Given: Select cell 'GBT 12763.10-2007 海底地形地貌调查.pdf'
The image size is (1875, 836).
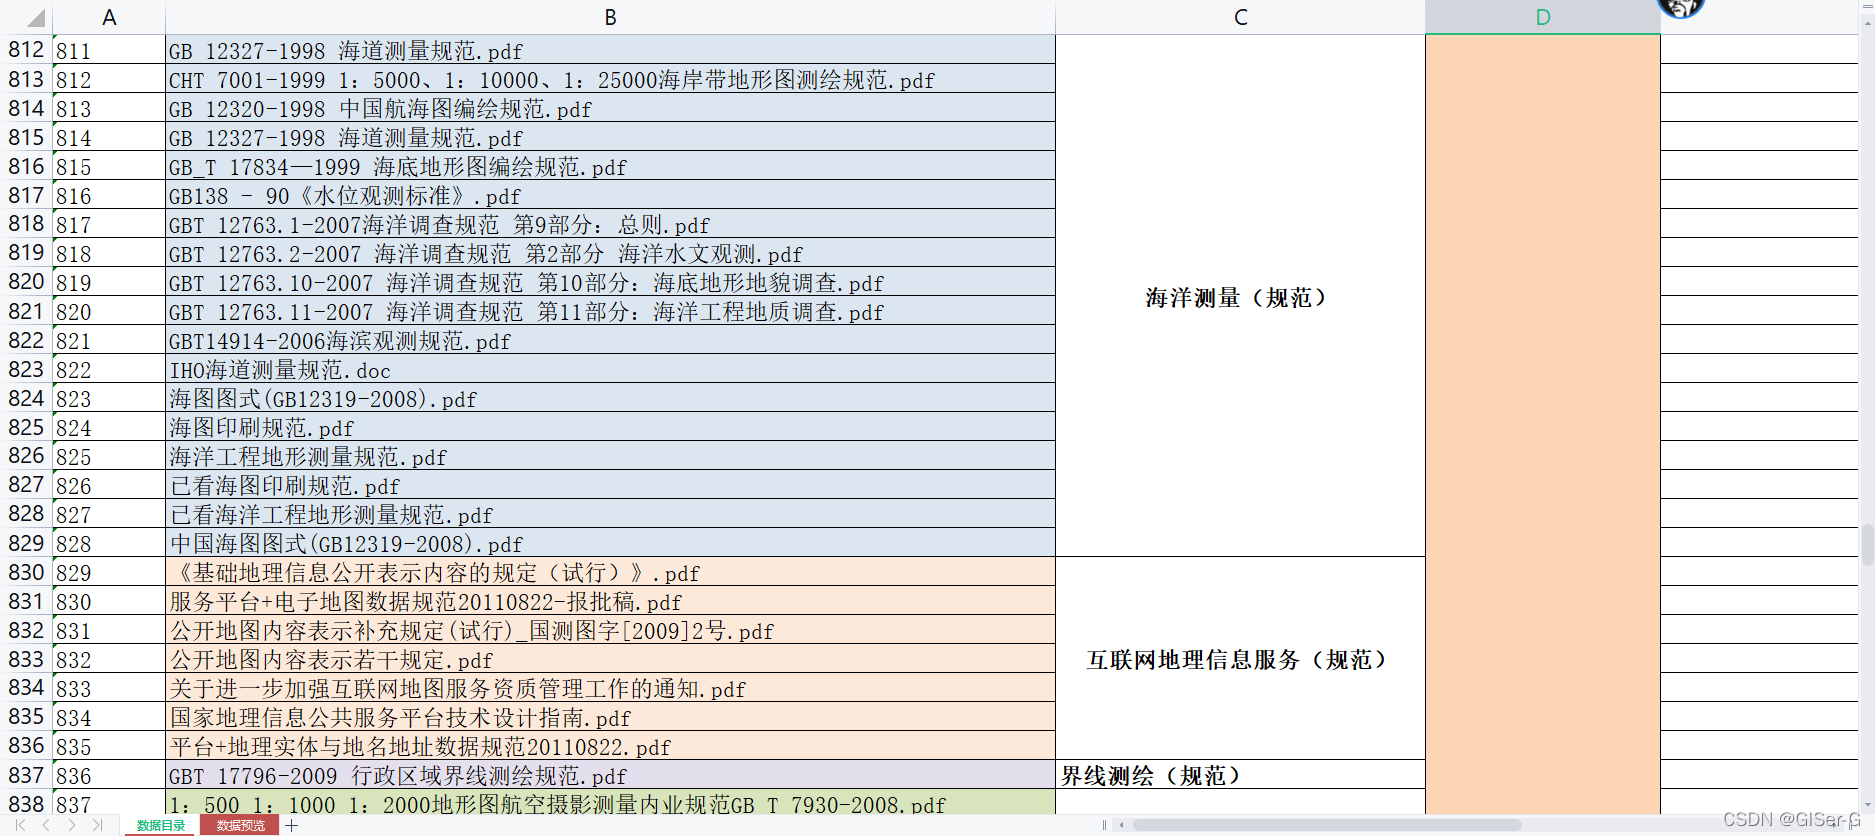Looking at the screenshot, I should click(x=610, y=282).
